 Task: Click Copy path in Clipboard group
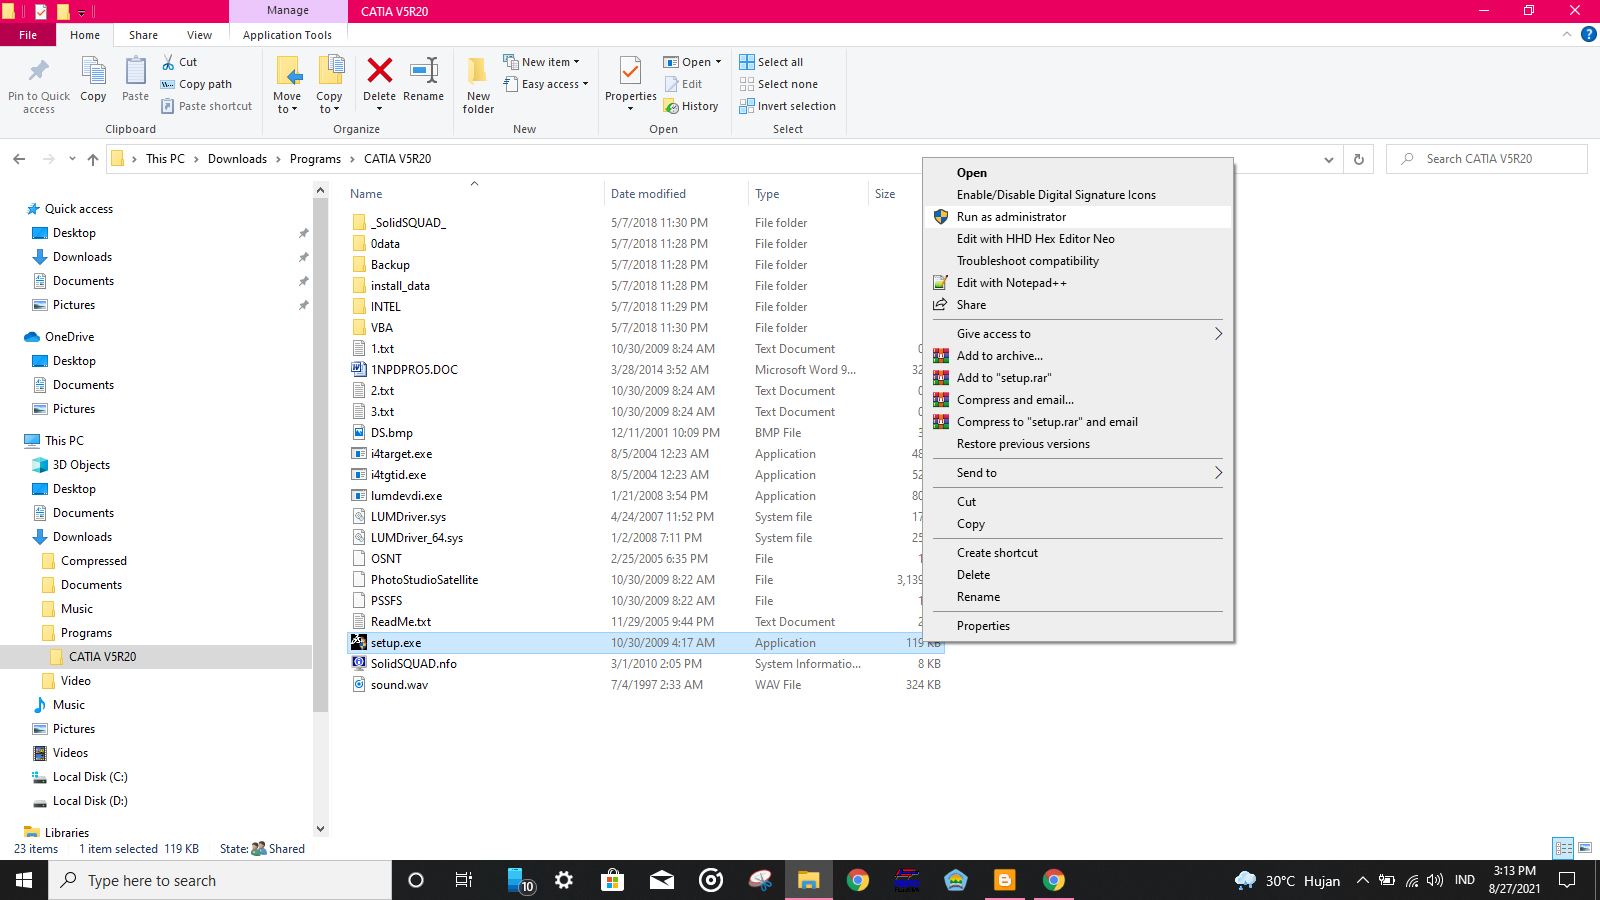pyautogui.click(x=196, y=84)
